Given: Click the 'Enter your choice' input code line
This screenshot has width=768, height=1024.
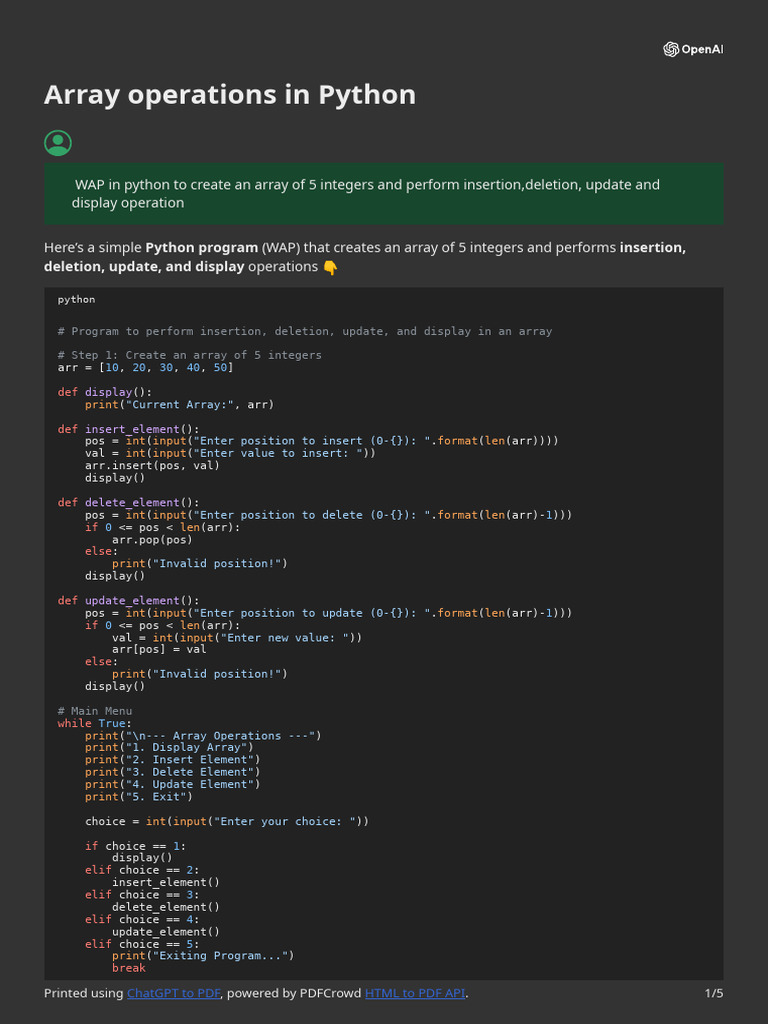Looking at the screenshot, I should tap(226, 821).
